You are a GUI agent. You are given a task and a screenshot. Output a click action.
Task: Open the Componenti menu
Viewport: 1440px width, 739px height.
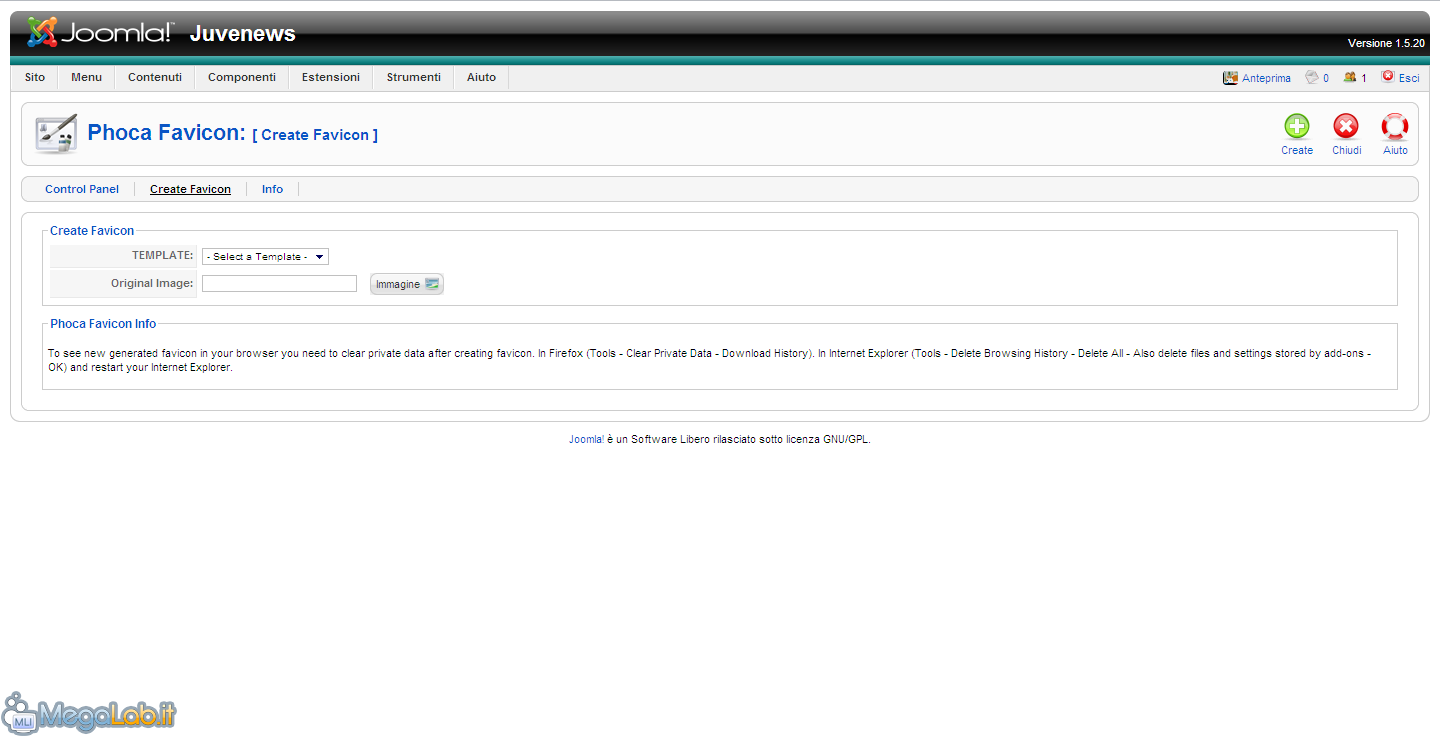[242, 77]
